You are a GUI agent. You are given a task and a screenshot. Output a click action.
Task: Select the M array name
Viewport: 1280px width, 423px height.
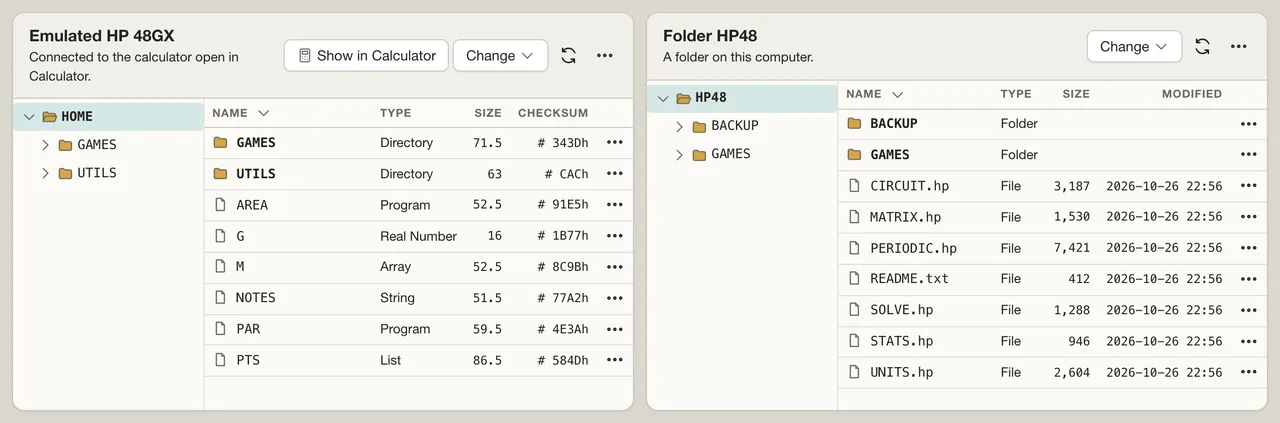(x=240, y=267)
